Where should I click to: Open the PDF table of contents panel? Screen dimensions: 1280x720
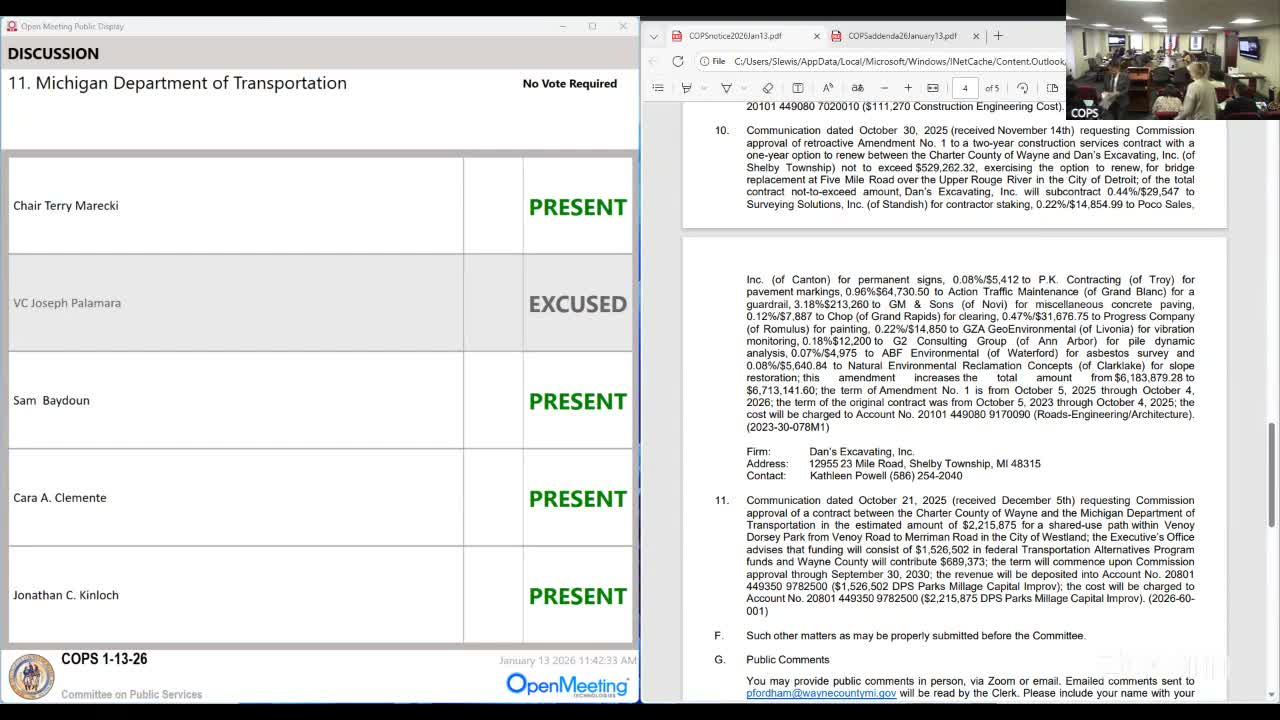pyautogui.click(x=658, y=88)
